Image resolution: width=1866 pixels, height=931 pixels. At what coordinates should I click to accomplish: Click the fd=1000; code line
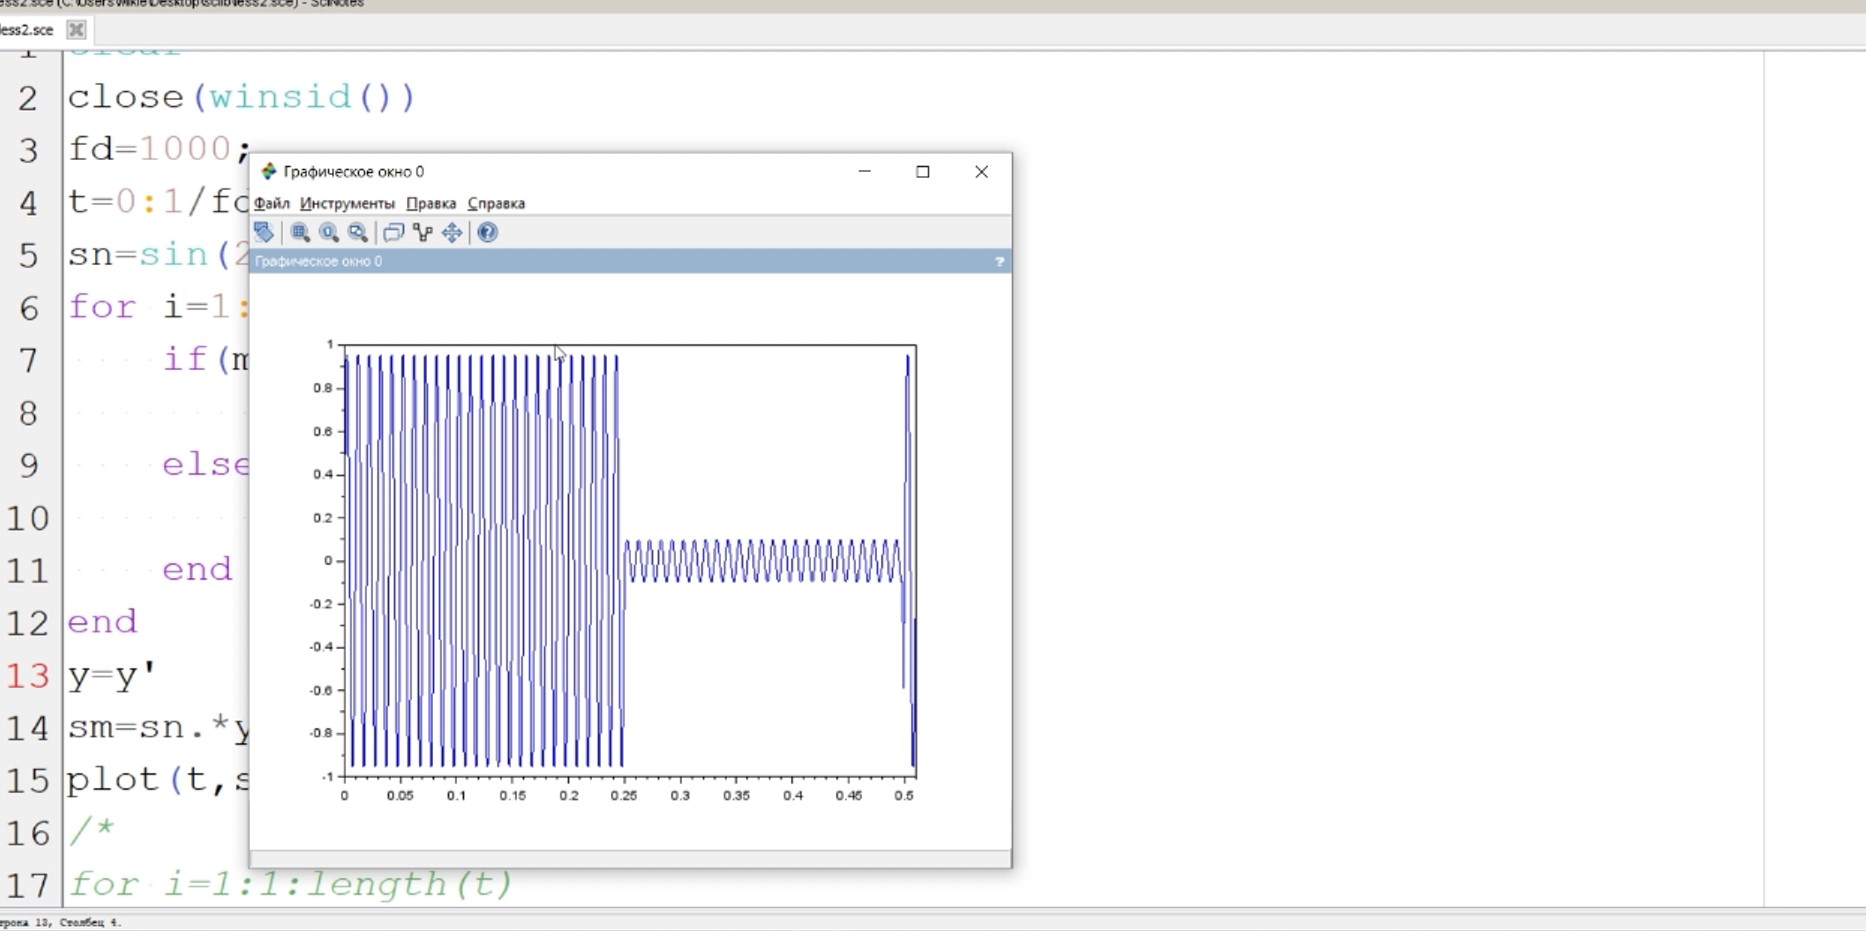click(x=159, y=149)
